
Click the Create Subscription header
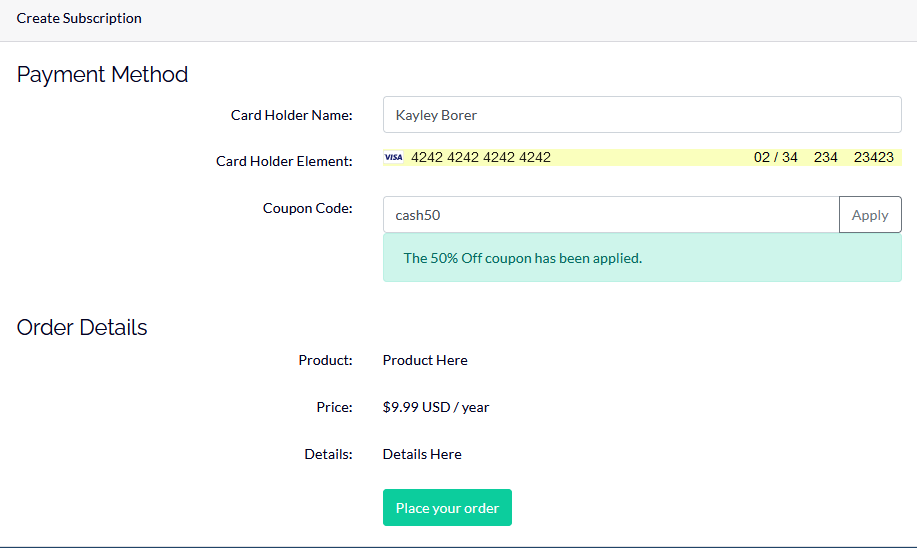pyautogui.click(x=79, y=18)
